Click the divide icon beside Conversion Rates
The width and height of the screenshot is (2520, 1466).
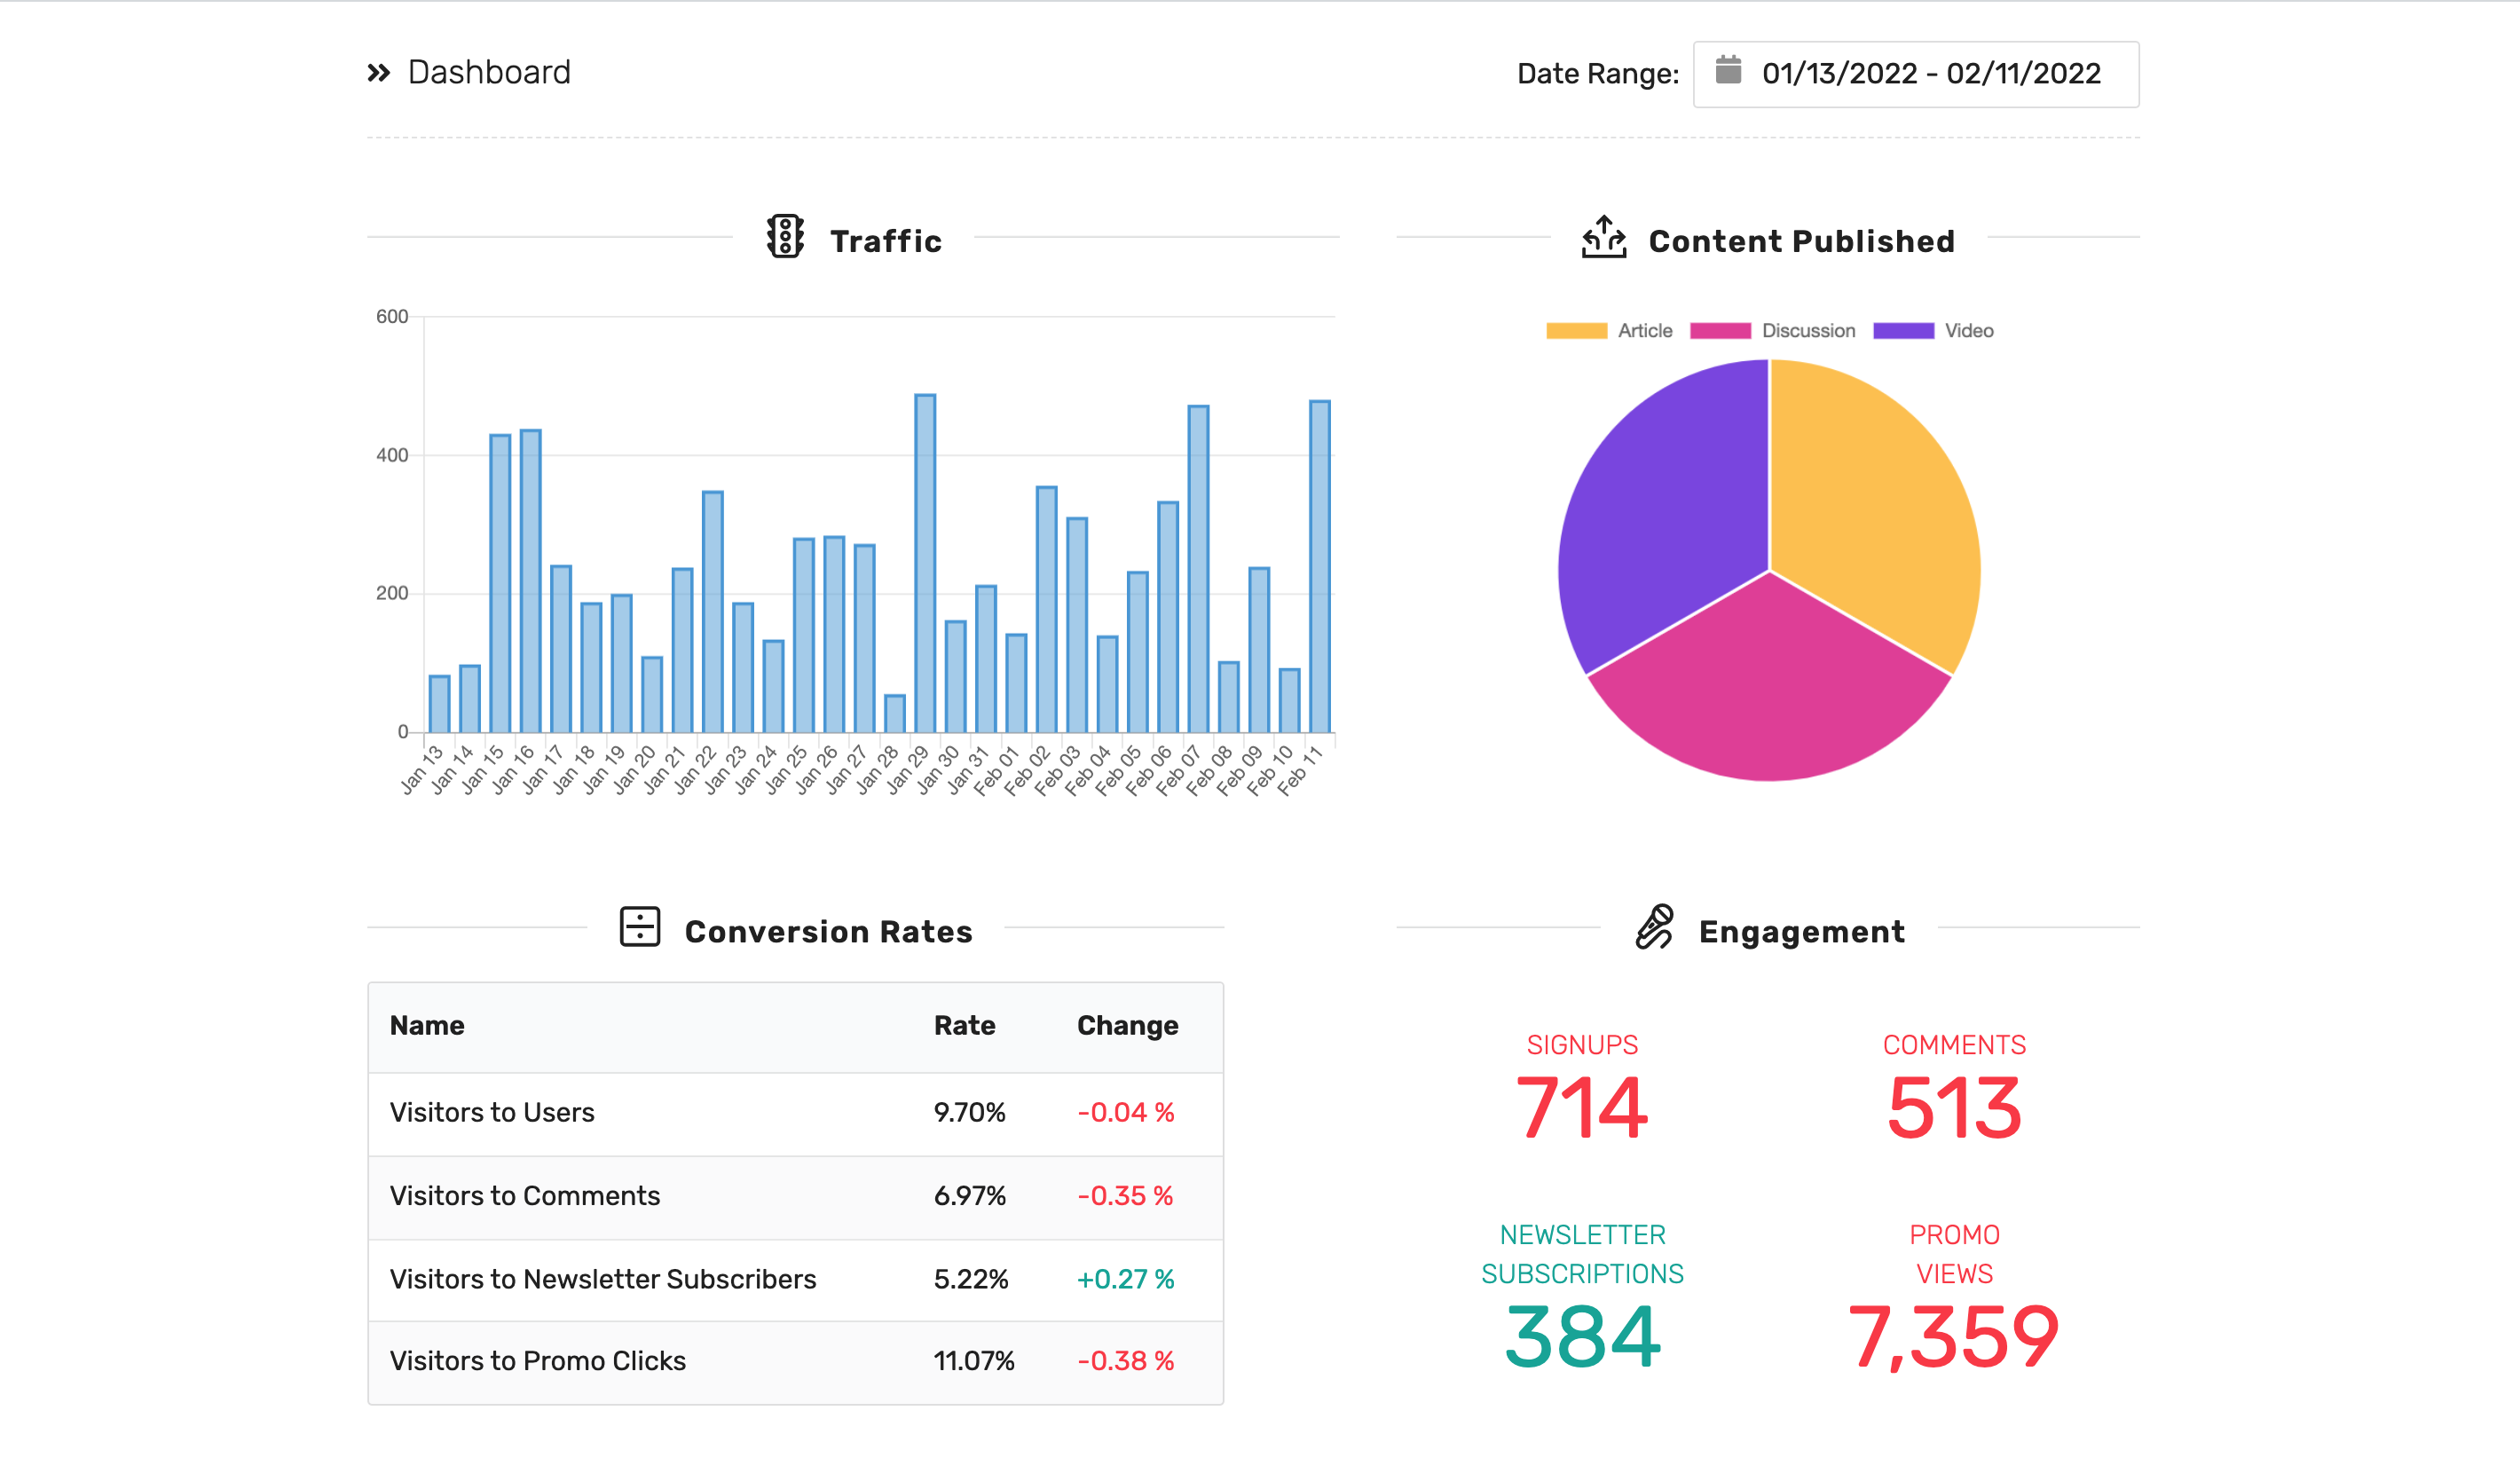[640, 927]
